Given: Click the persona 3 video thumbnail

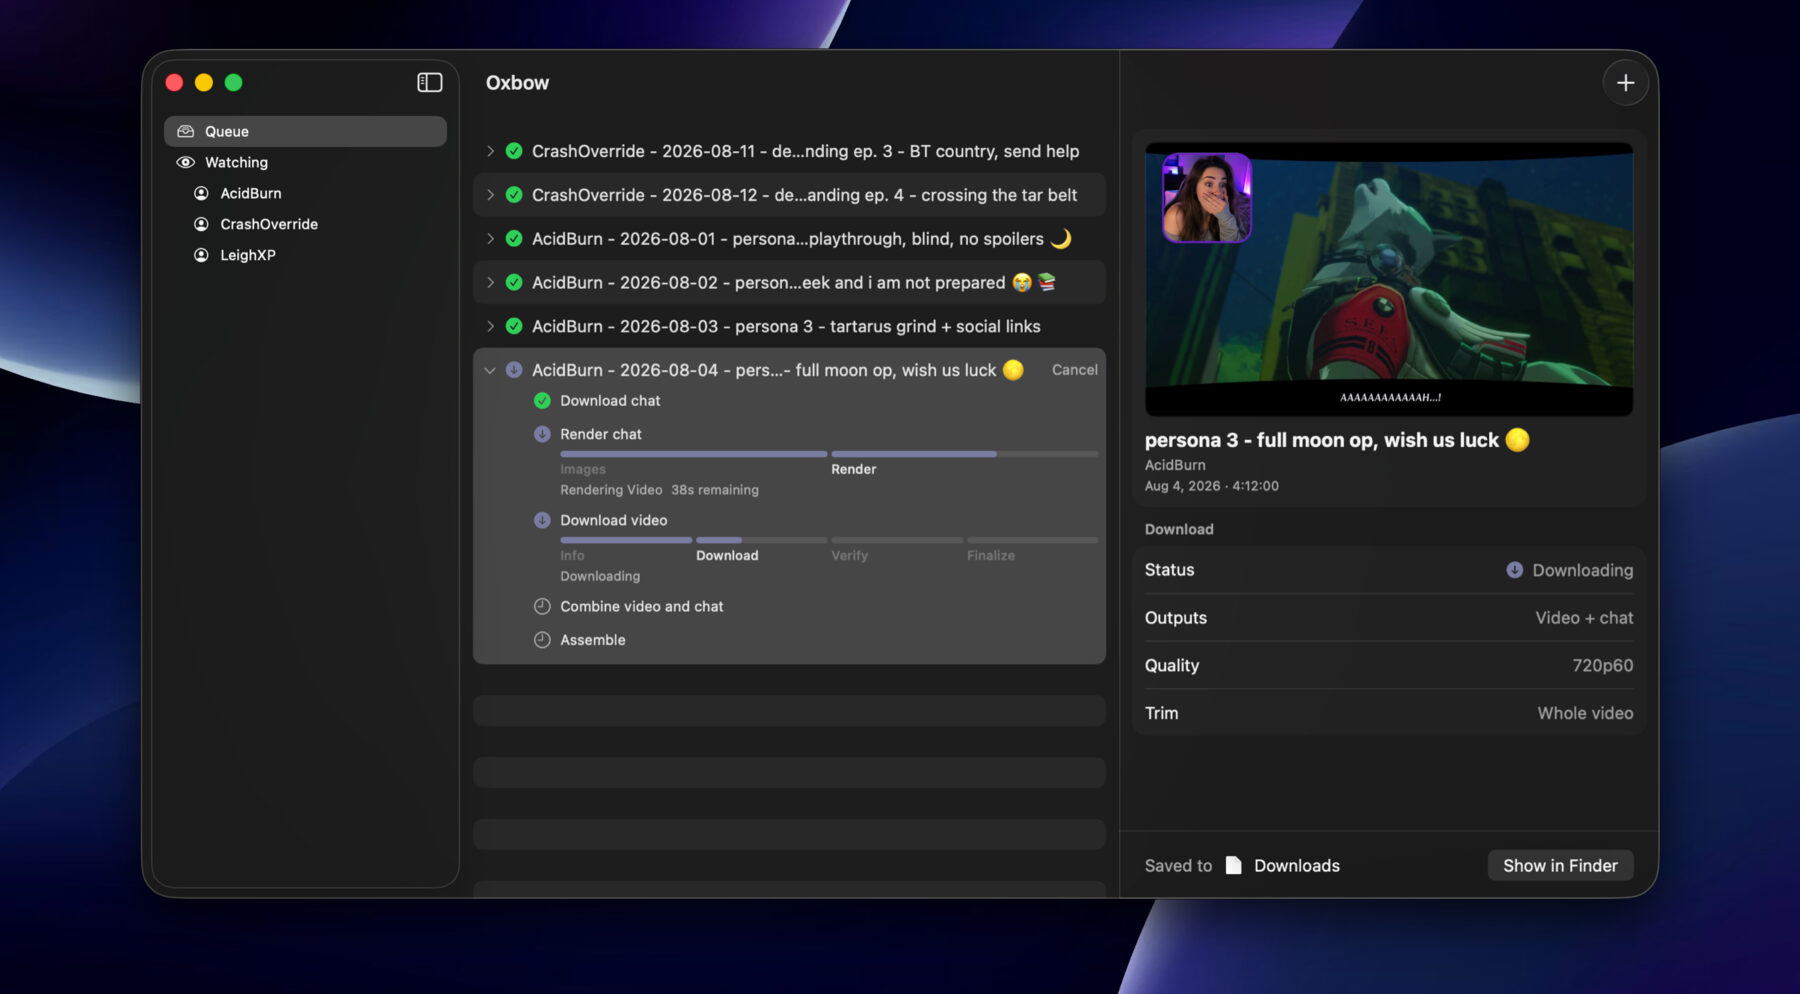Looking at the screenshot, I should (1388, 279).
